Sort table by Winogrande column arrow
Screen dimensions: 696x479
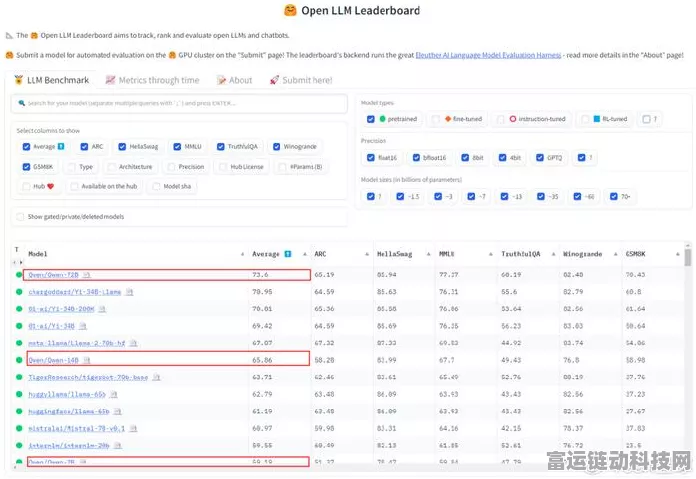pos(615,254)
